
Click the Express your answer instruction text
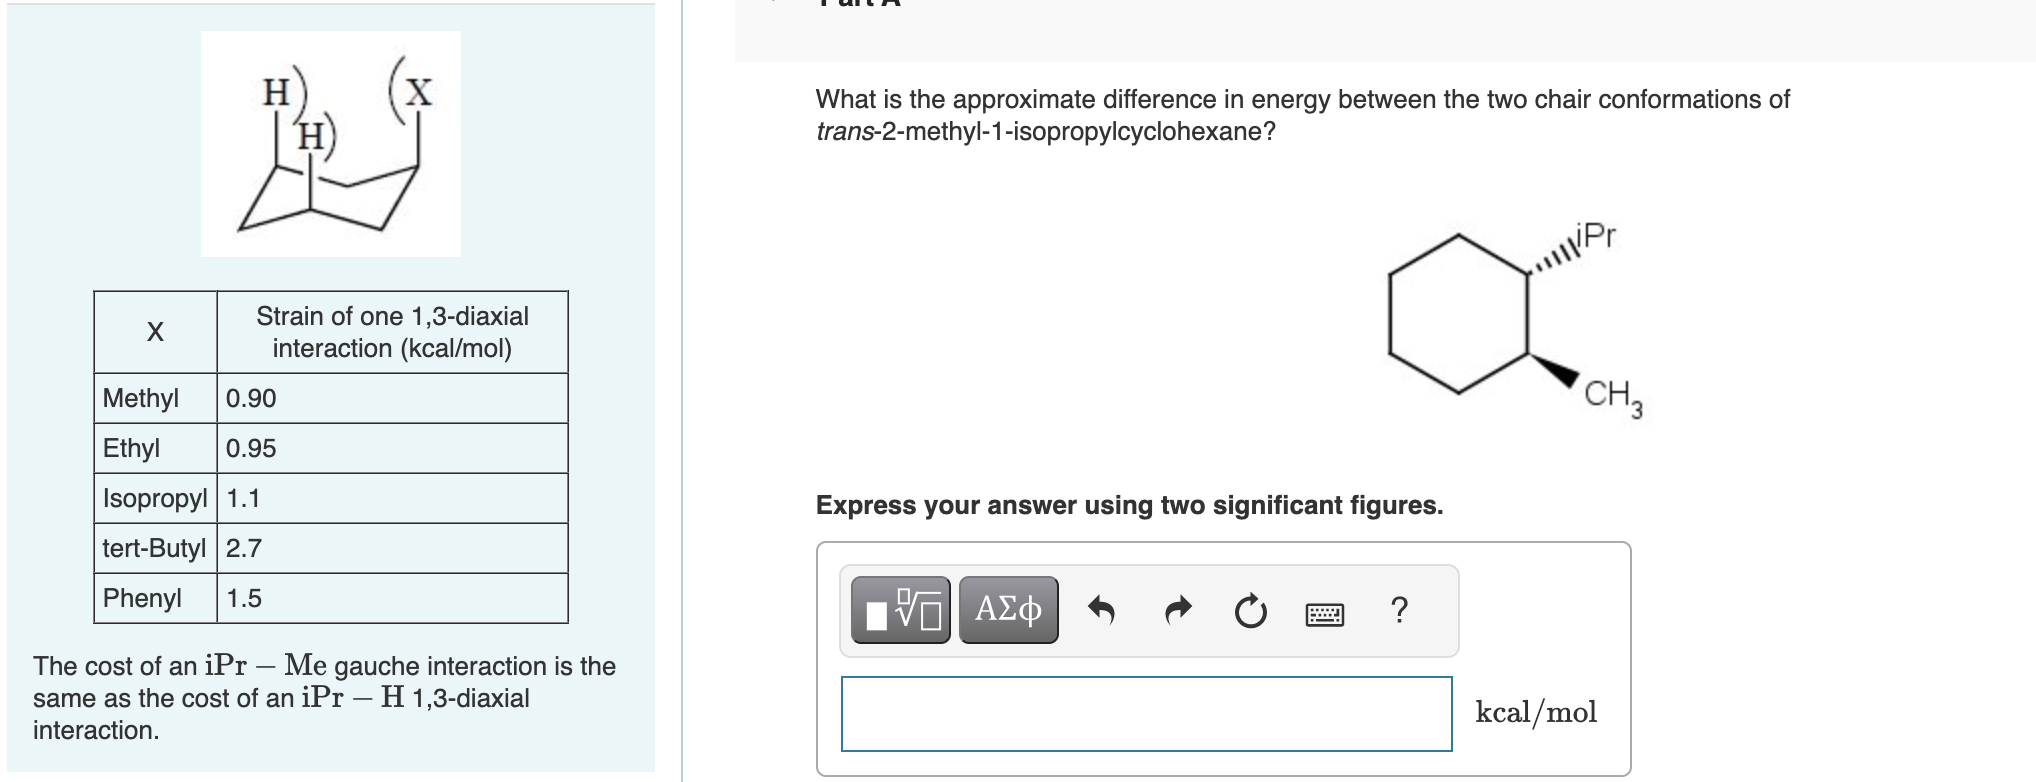click(x=1128, y=505)
